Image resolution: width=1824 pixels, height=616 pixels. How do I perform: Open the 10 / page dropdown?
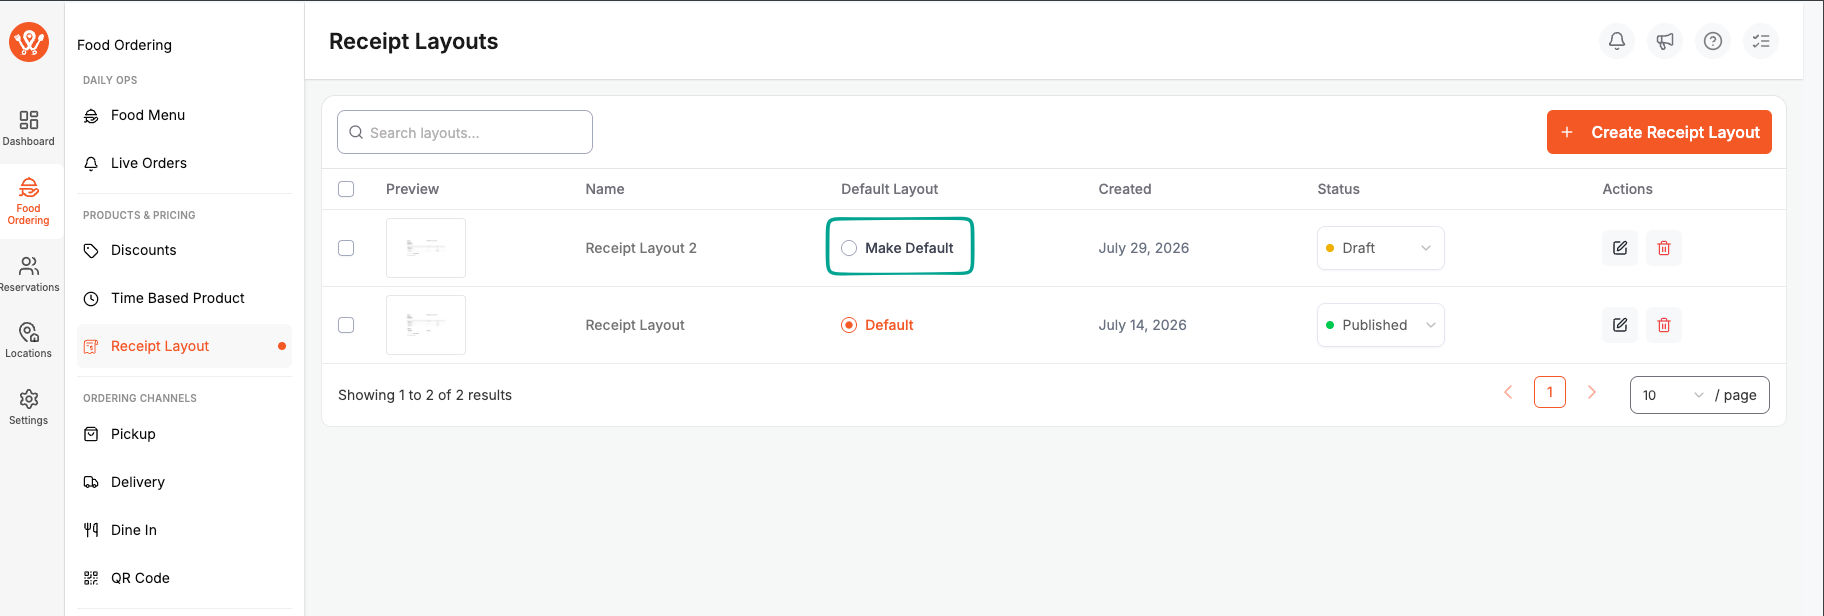pos(1699,395)
